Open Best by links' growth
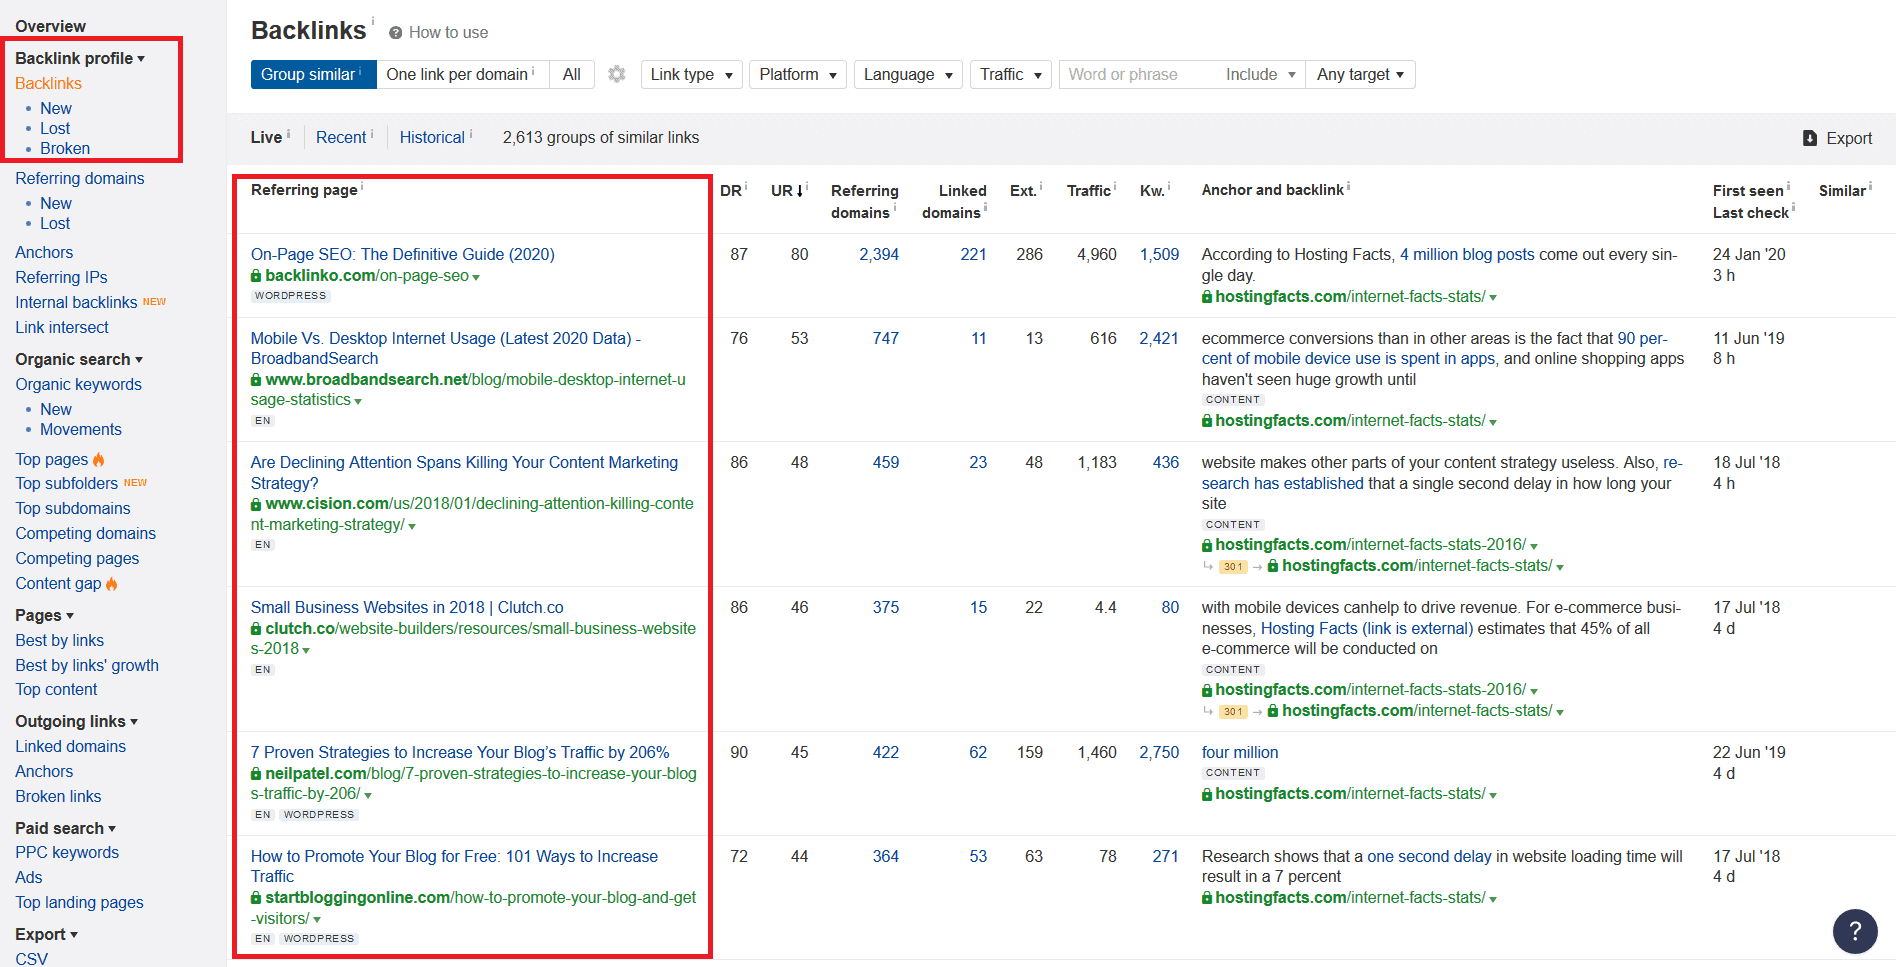 (x=87, y=665)
